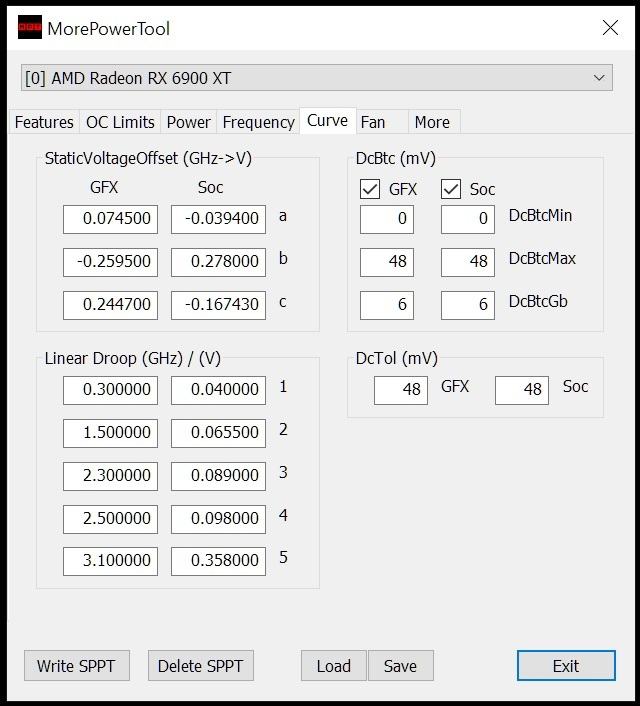This screenshot has height=706, width=640.
Task: Exit the application via Exit button
Action: [566, 665]
